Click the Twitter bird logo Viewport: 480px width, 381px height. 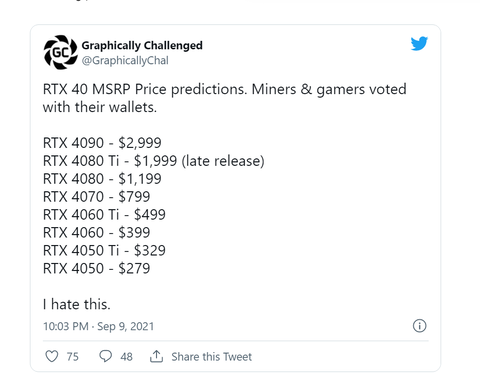coord(419,44)
